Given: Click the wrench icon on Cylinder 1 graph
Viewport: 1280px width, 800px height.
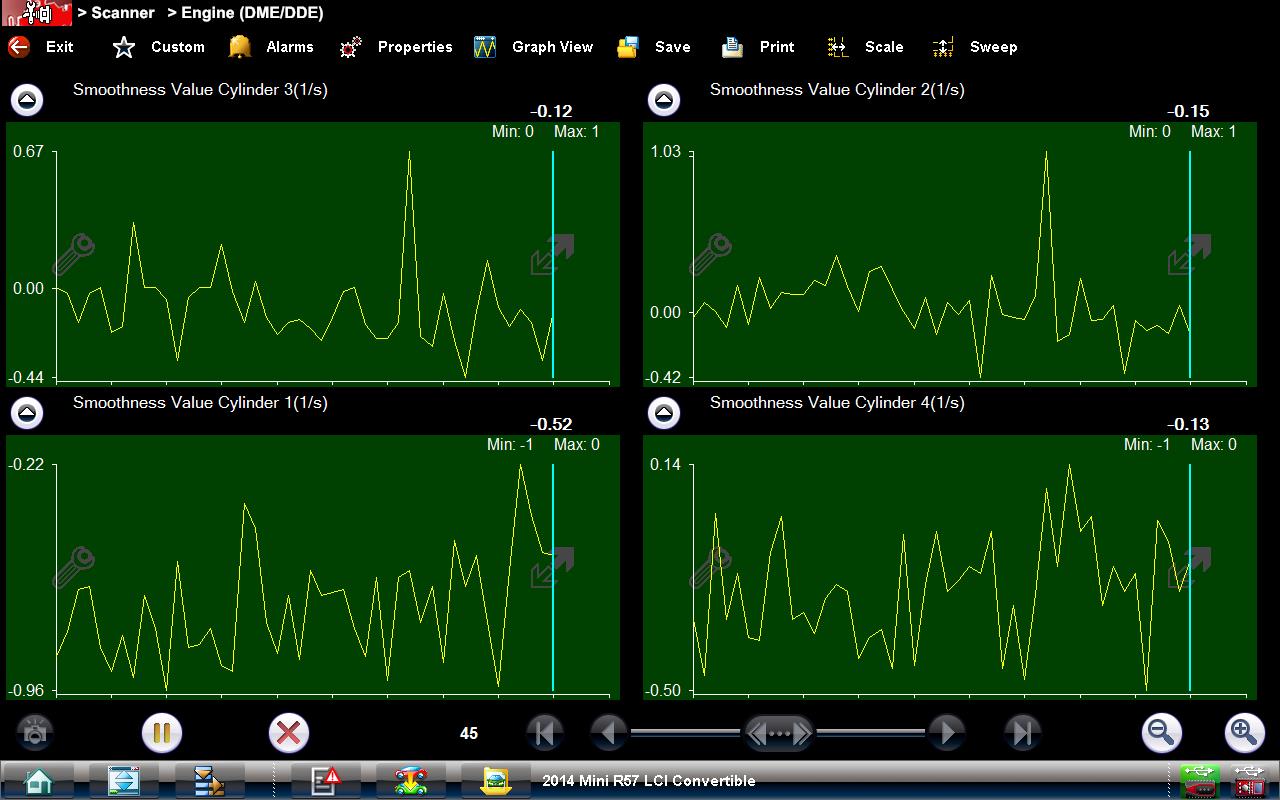Looking at the screenshot, I should click(x=73, y=567).
